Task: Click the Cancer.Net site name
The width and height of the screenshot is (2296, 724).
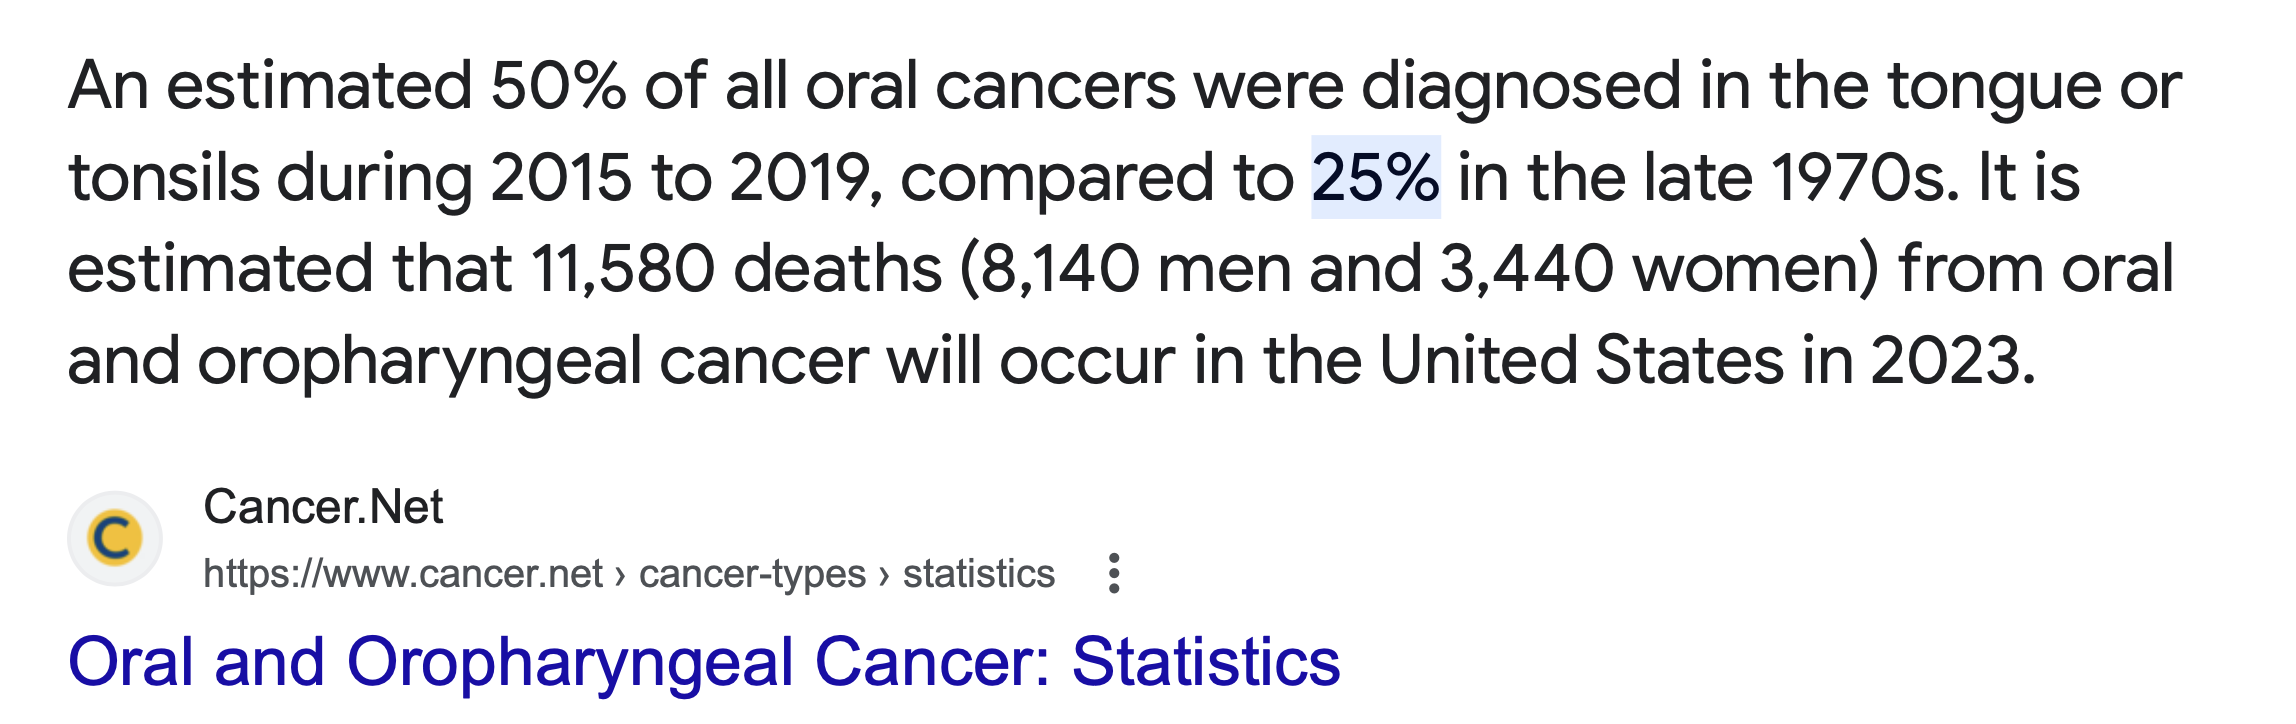Action: point(323,507)
